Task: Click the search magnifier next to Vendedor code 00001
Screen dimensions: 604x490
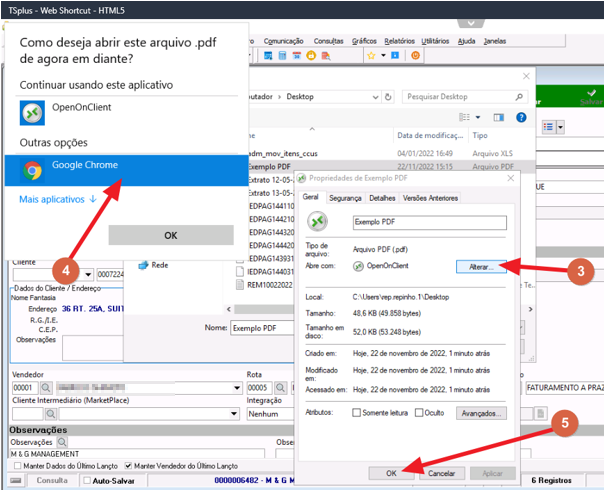Action: 46,388
